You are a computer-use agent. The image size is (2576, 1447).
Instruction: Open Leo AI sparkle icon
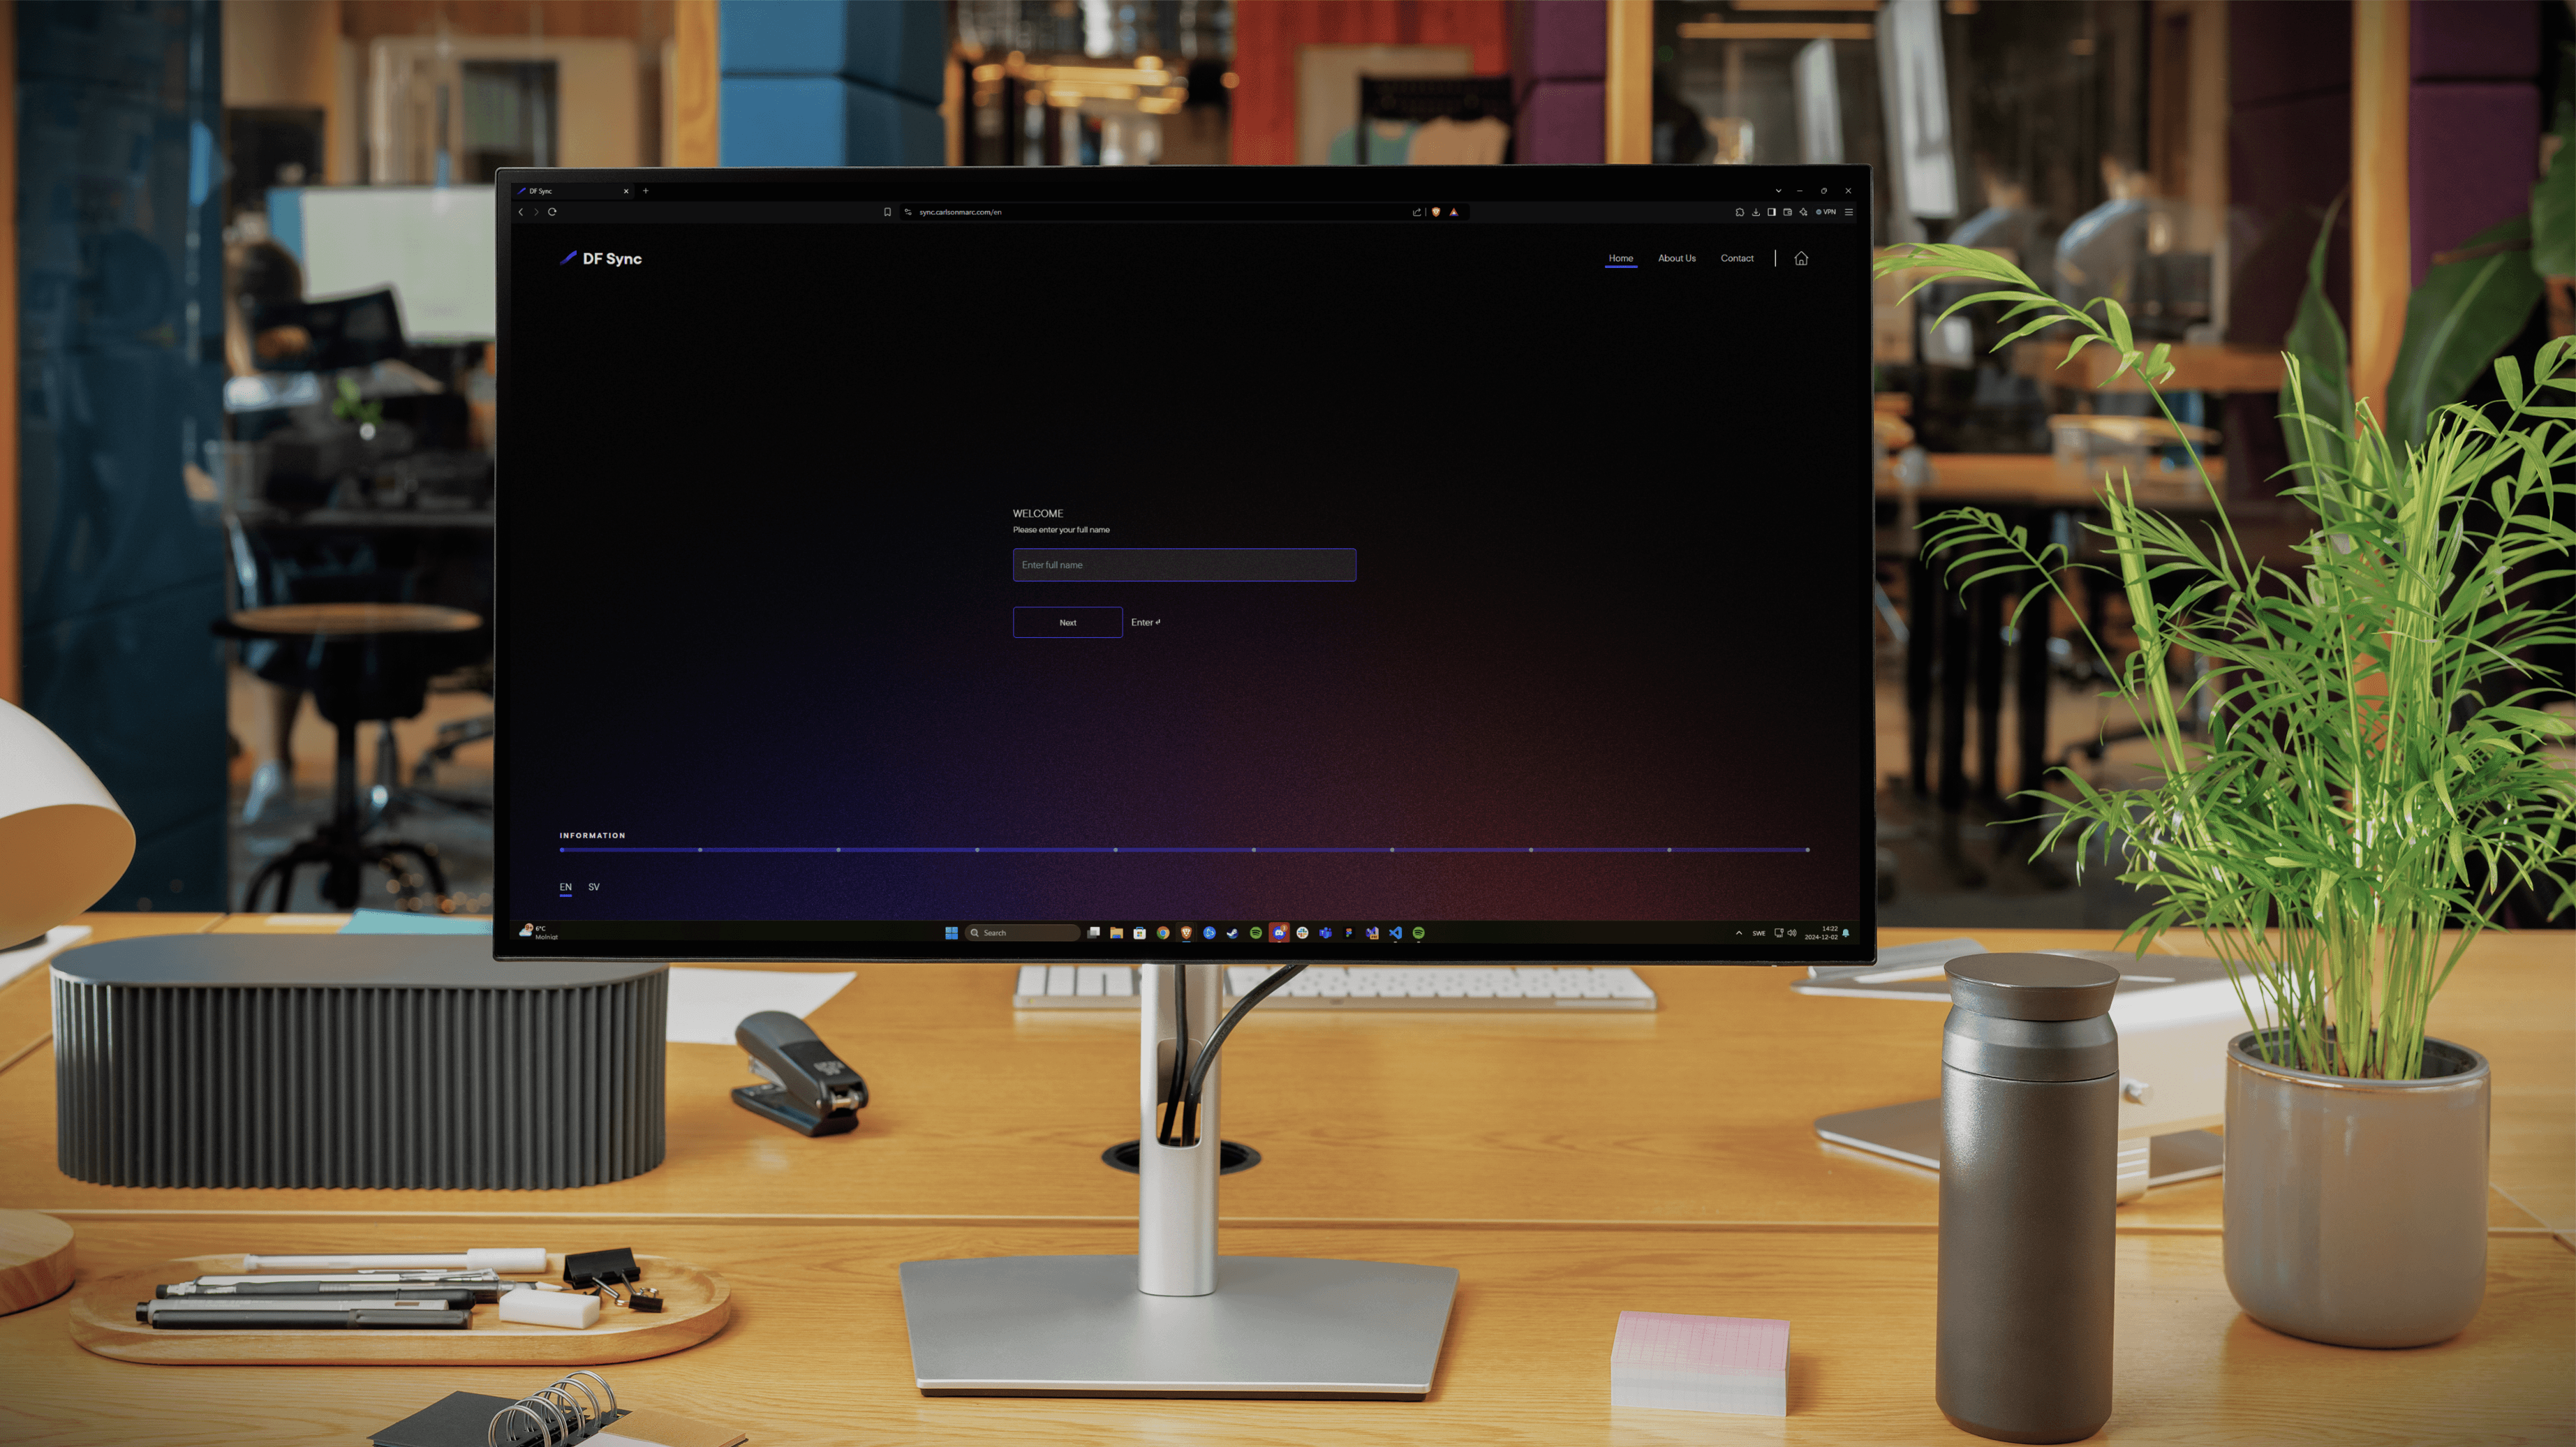[1804, 212]
